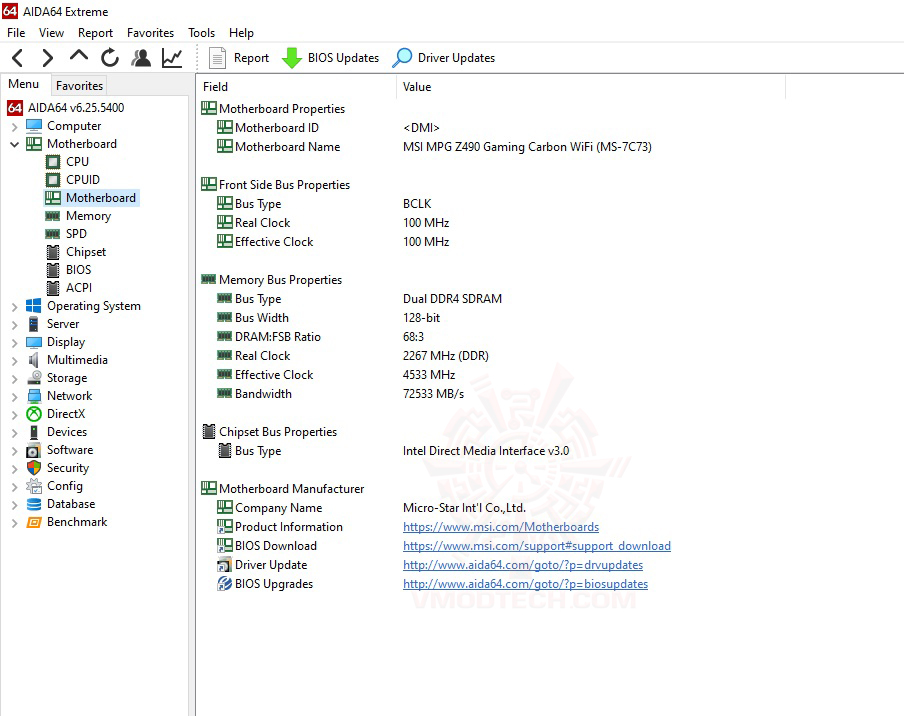
Task: Open Driver Updates from the toolbar
Action: click(x=443, y=58)
